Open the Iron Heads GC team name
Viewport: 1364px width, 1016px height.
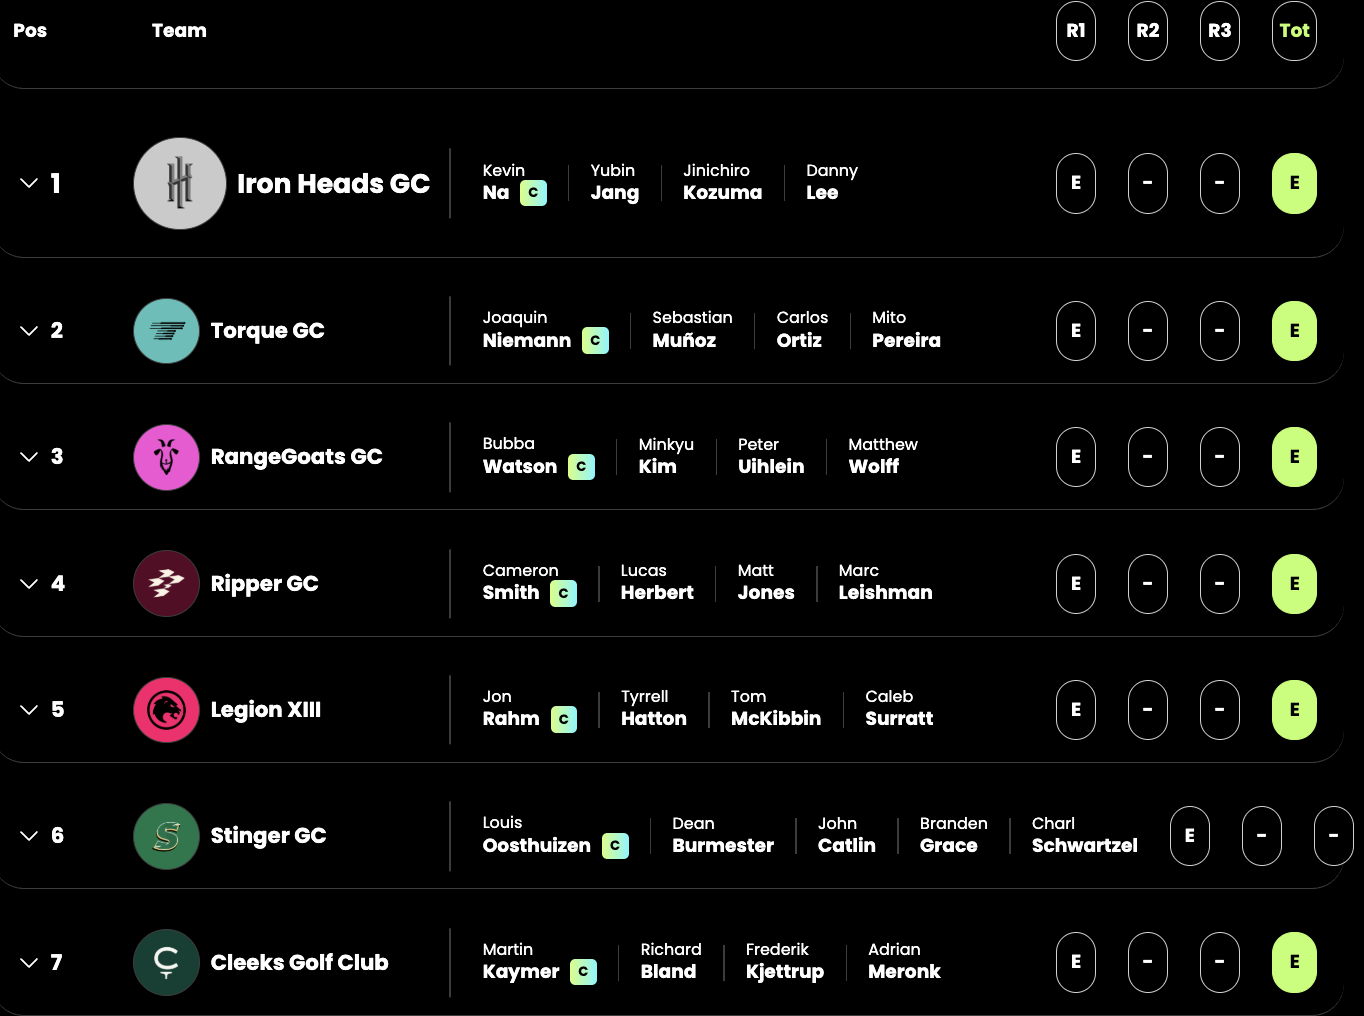333,184
